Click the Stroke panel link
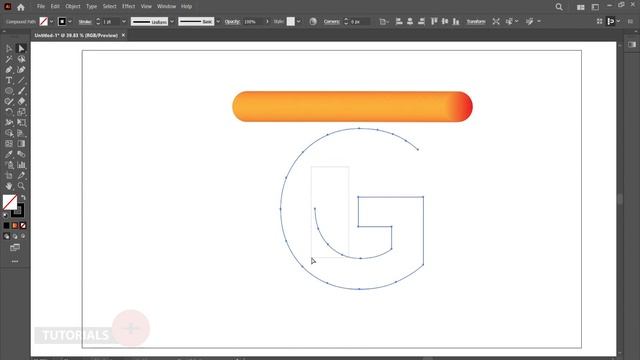 85,22
